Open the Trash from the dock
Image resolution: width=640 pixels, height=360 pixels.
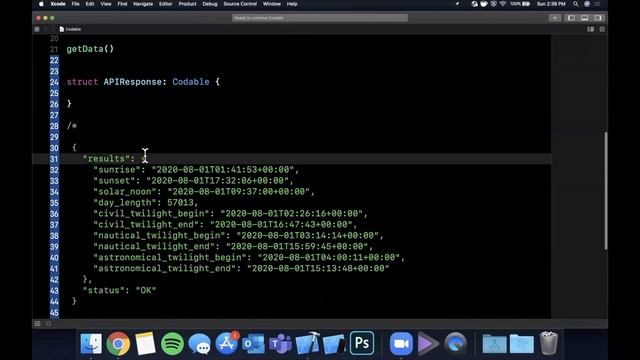(549, 344)
